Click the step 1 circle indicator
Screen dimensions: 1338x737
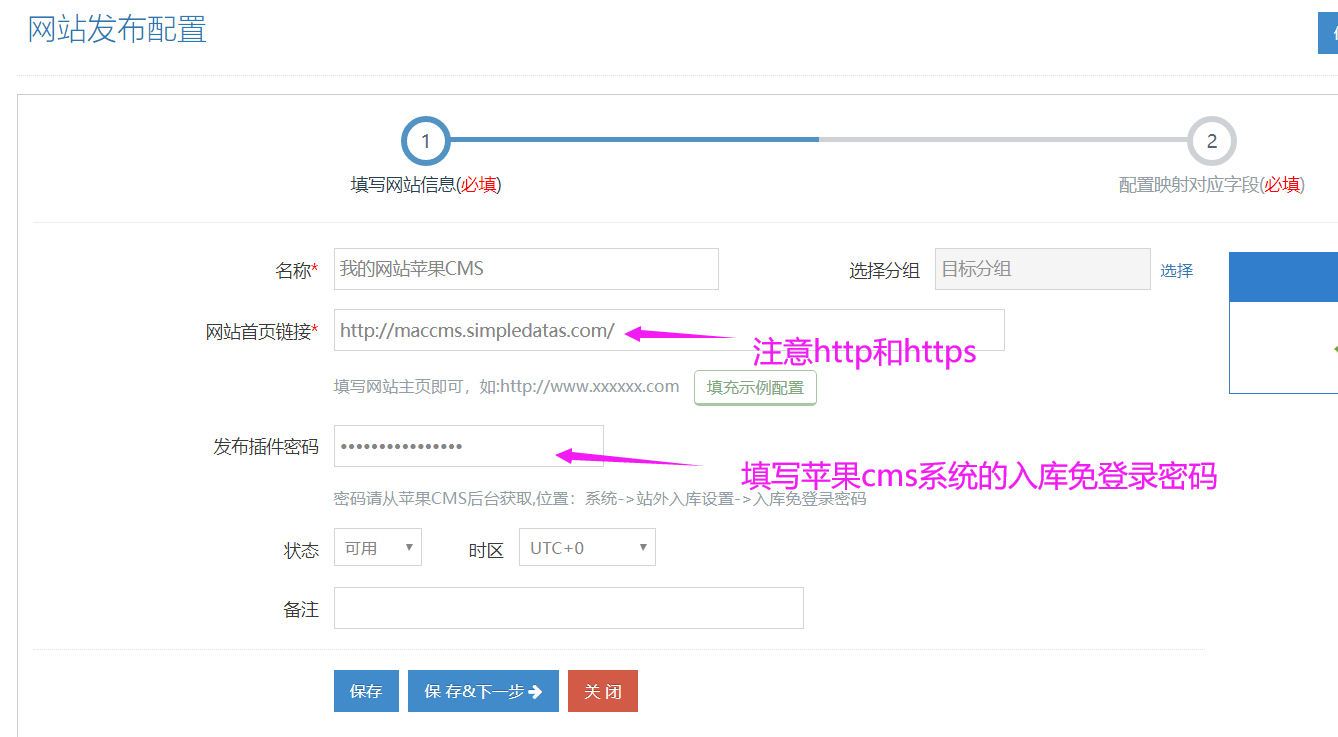(425, 141)
